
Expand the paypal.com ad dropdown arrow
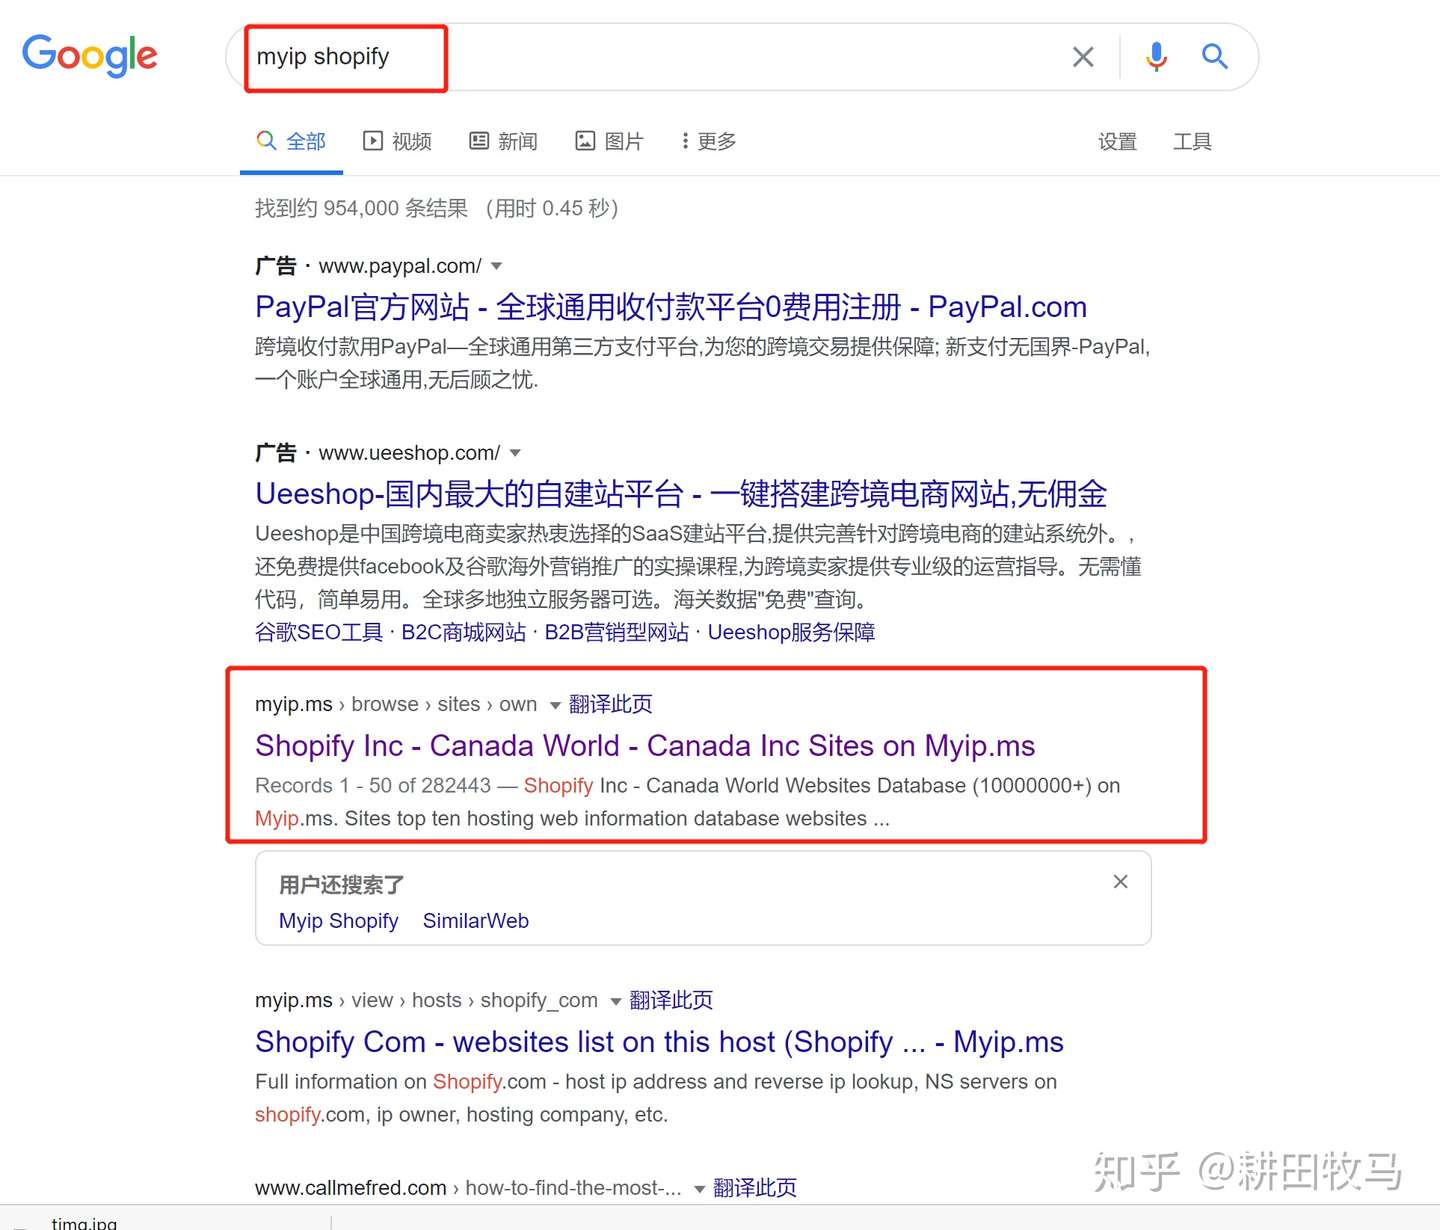coord(496,266)
